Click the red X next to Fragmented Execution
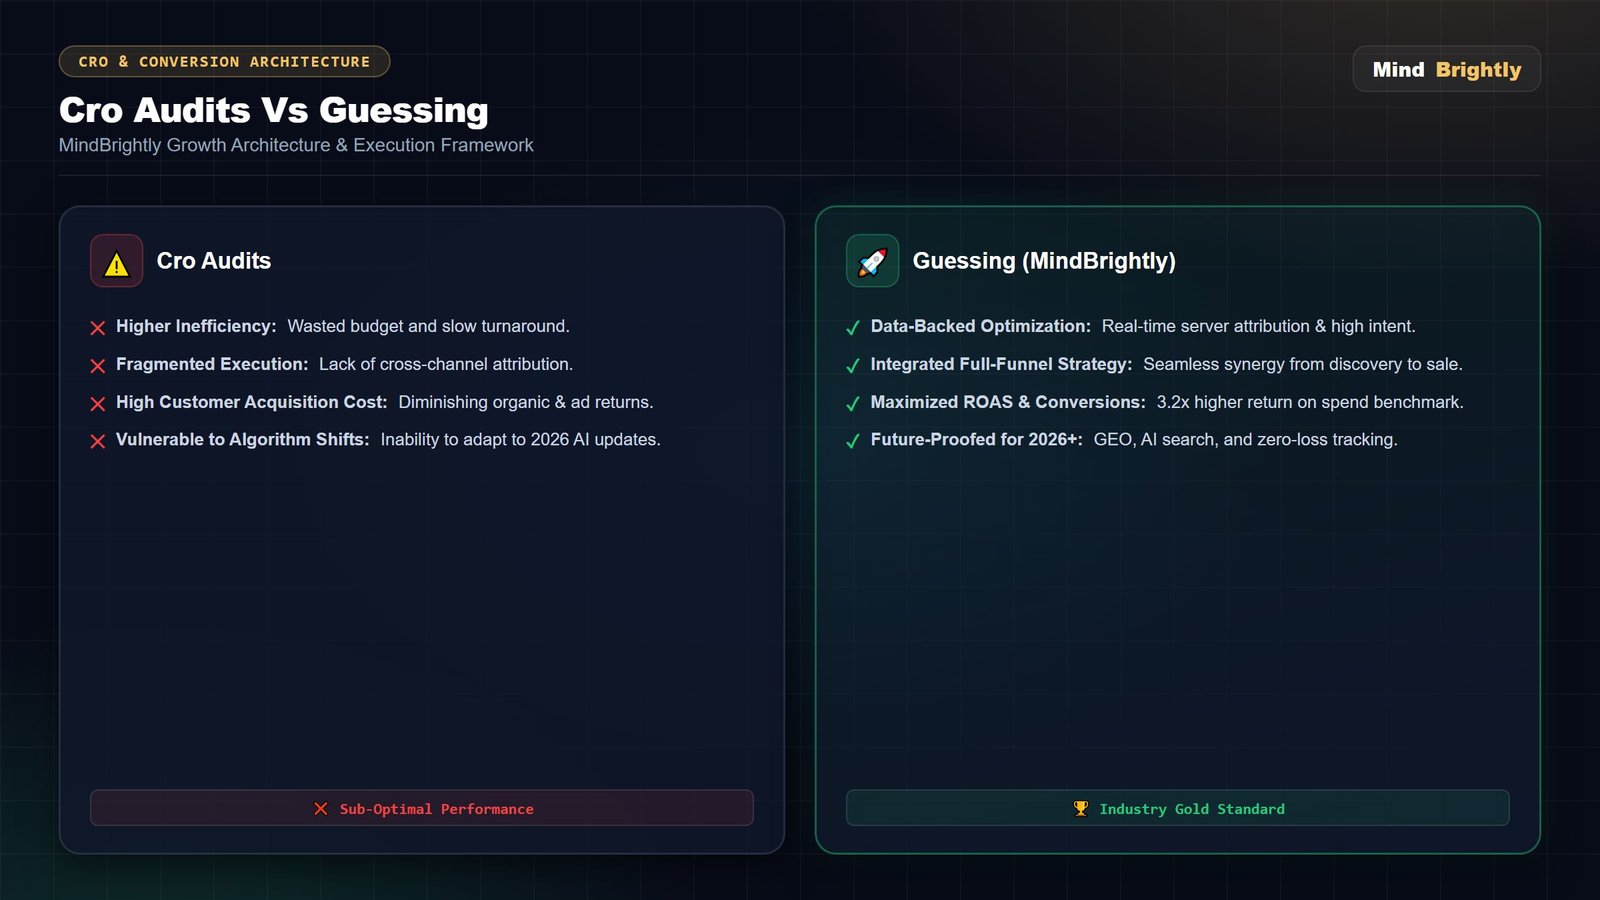 [98, 366]
